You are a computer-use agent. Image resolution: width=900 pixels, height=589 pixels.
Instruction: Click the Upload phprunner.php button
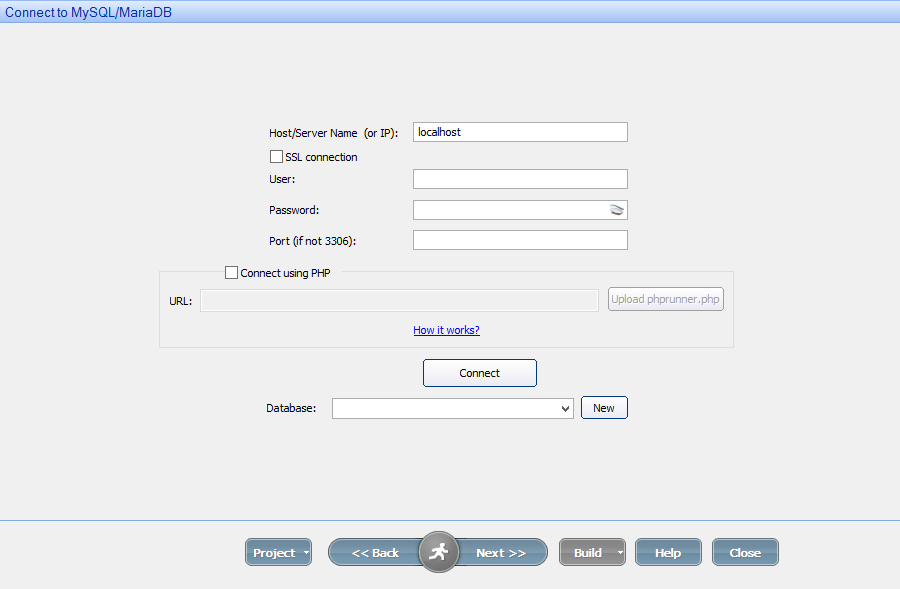point(665,298)
